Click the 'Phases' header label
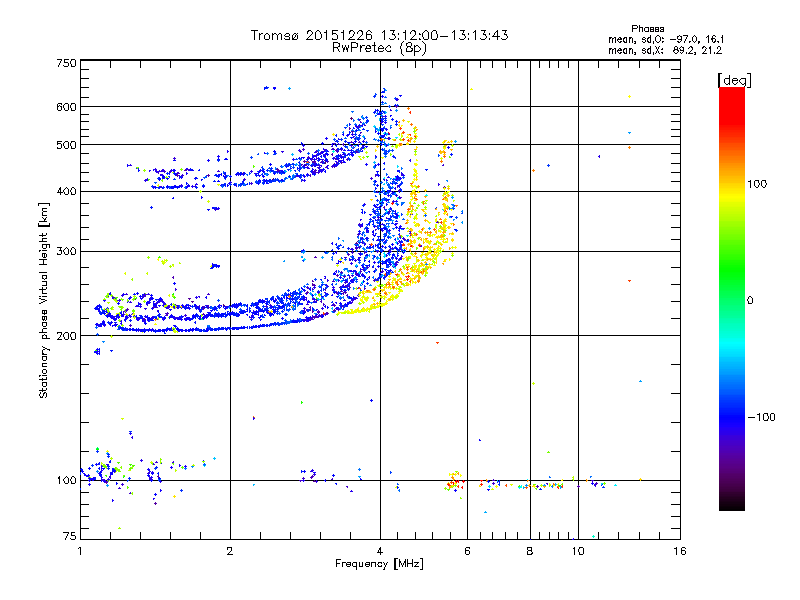This screenshot has width=800, height=600. coord(647,29)
